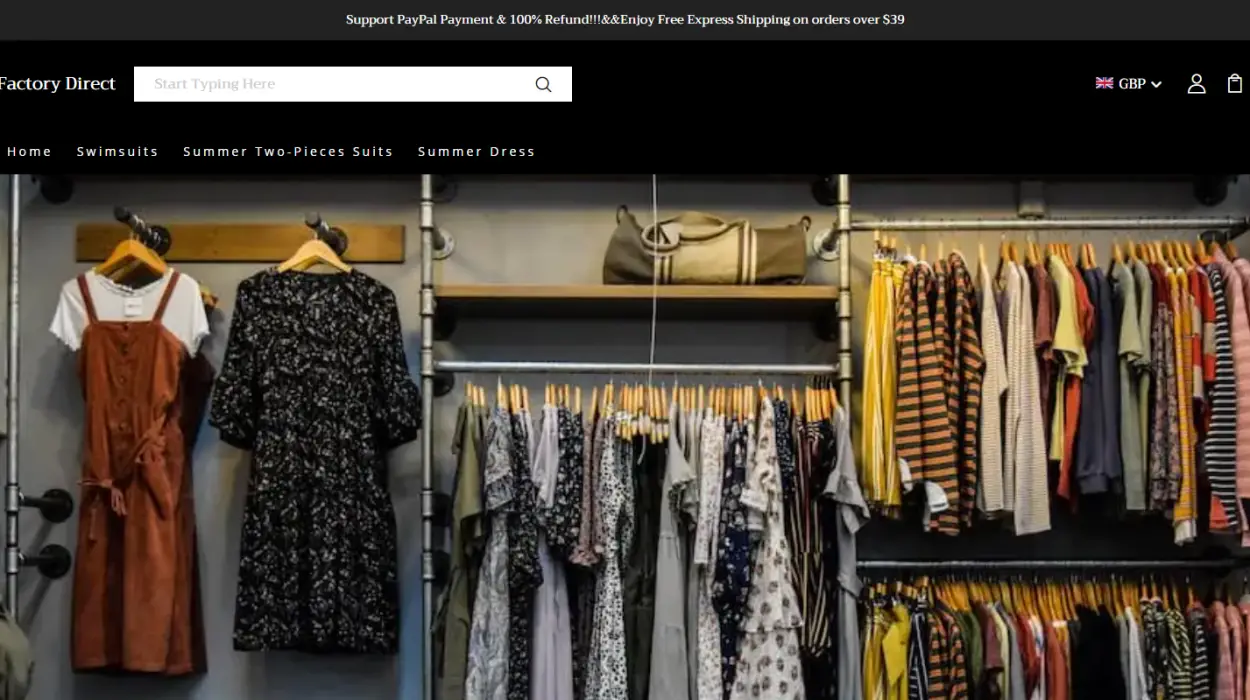Click the Factory Direct store logo
Viewport: 1250px width, 700px height.
(x=57, y=84)
